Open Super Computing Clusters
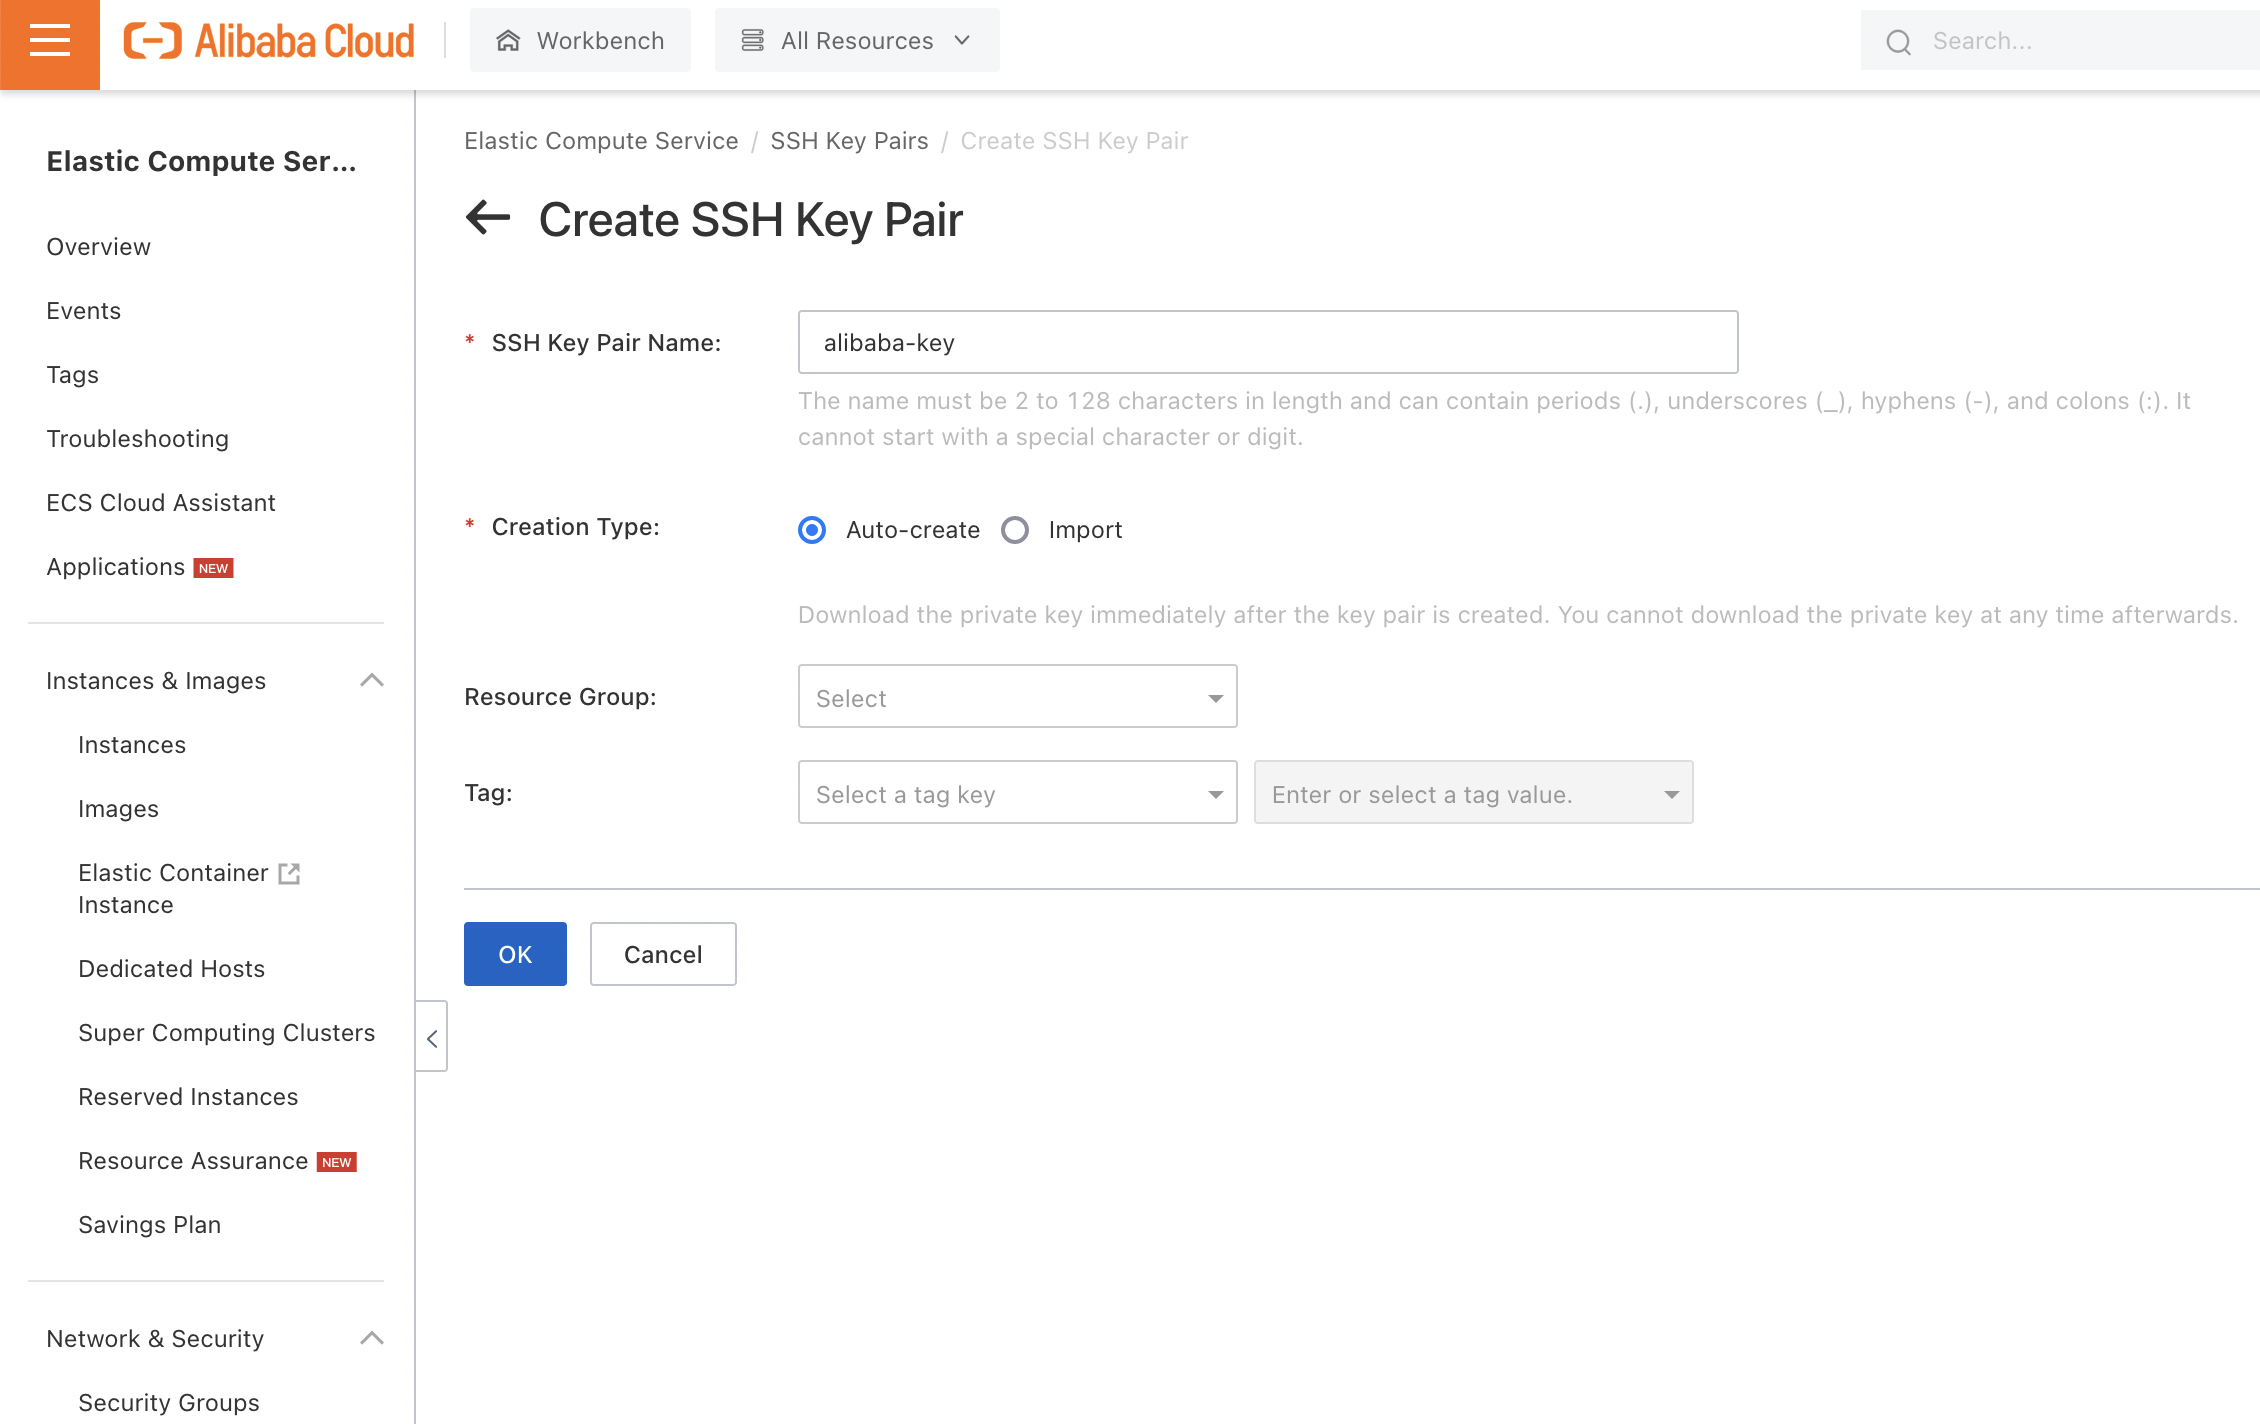Image resolution: width=2260 pixels, height=1424 pixels. pyautogui.click(x=226, y=1033)
